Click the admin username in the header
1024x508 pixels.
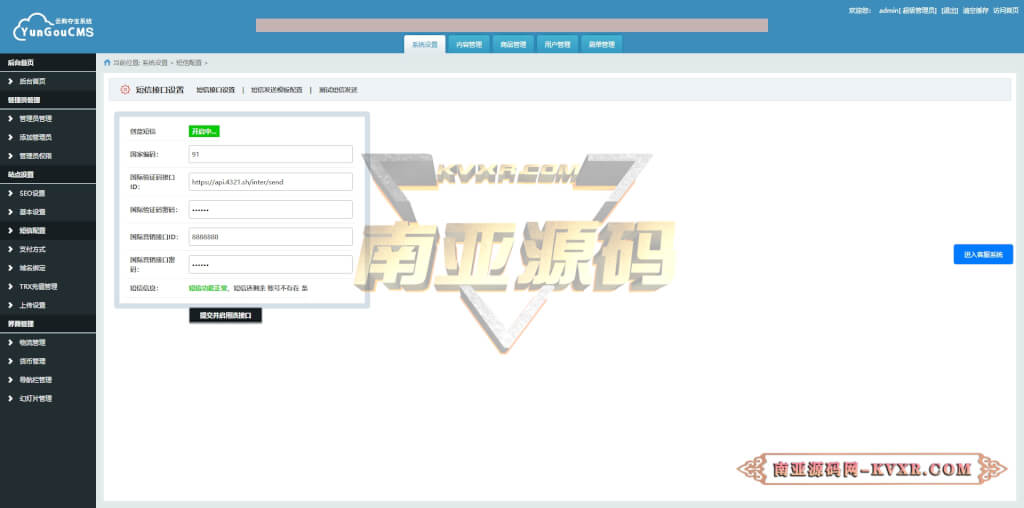(x=889, y=10)
